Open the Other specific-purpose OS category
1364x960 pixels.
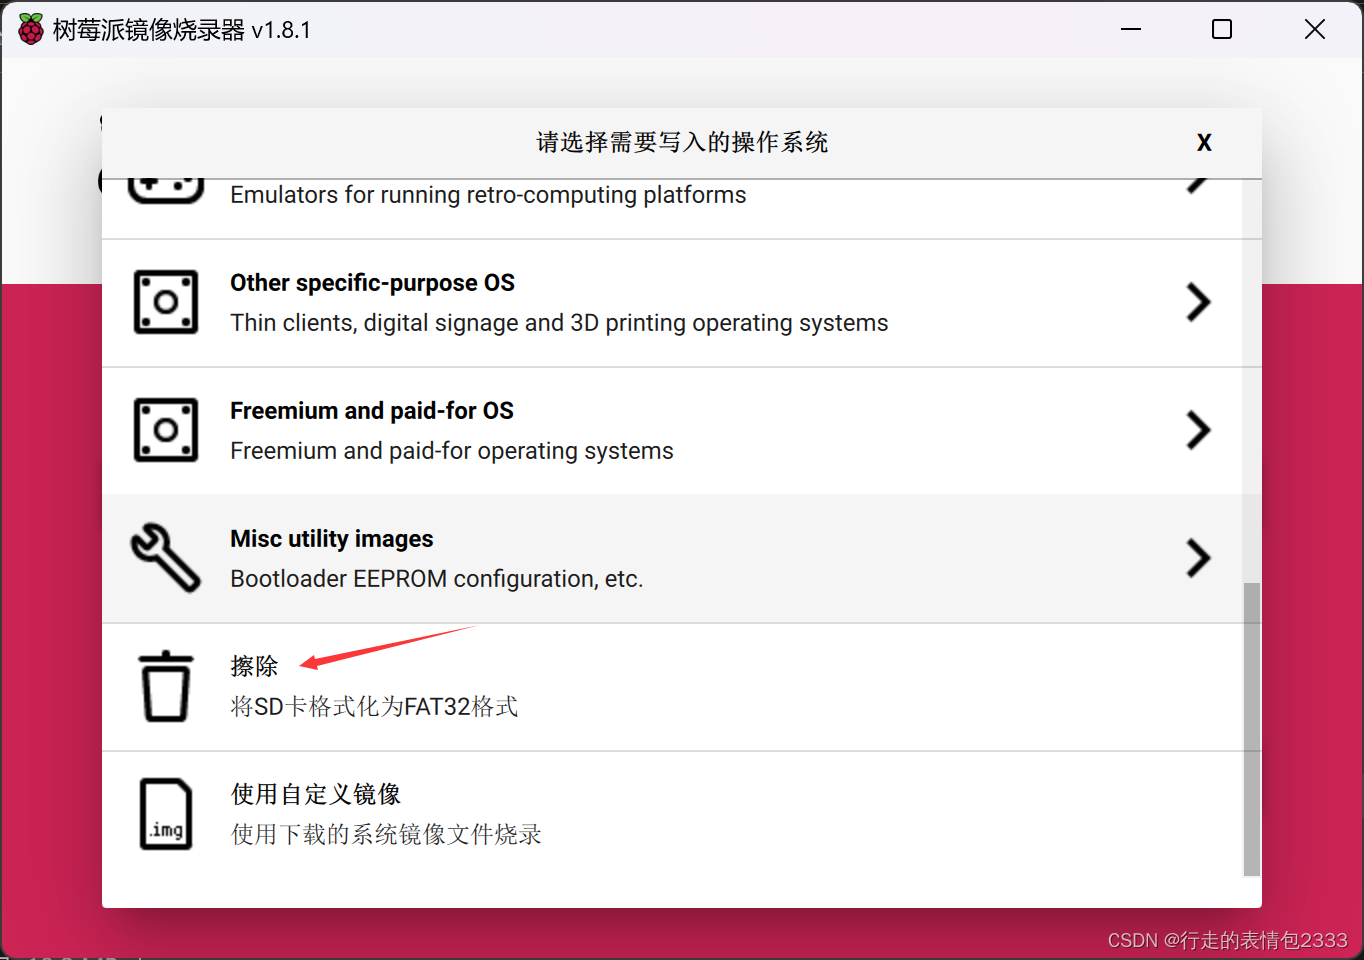pos(672,303)
